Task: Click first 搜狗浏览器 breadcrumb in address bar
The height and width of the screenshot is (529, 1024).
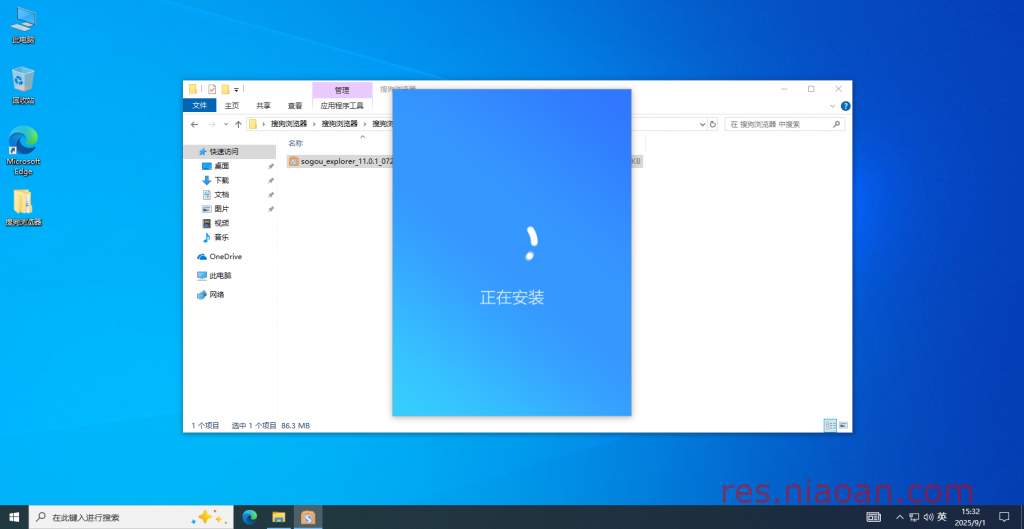Action: click(x=289, y=123)
